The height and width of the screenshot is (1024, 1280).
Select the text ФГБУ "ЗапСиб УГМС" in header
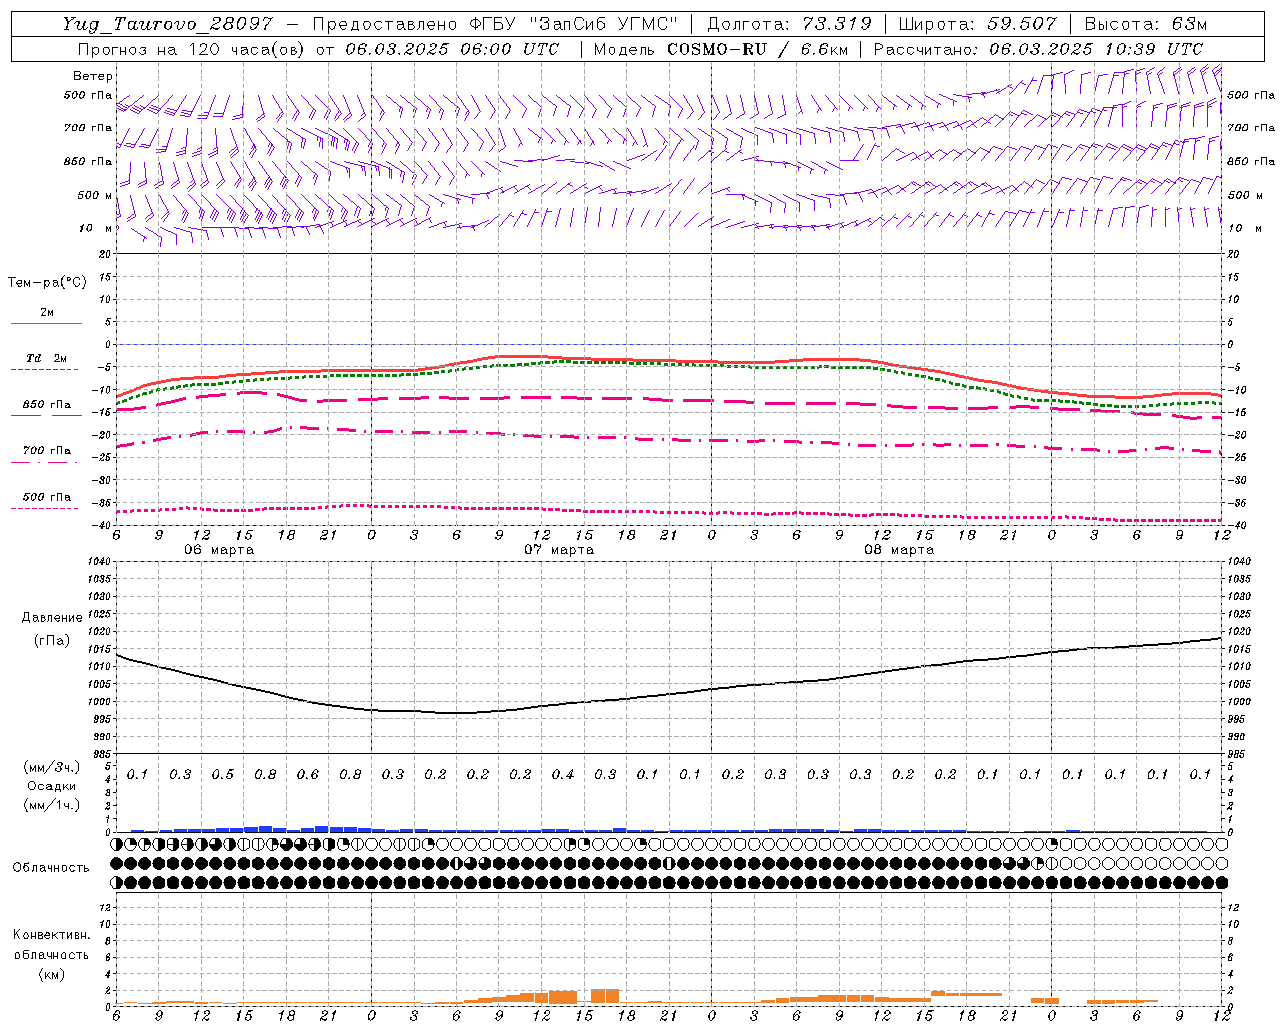pos(573,25)
